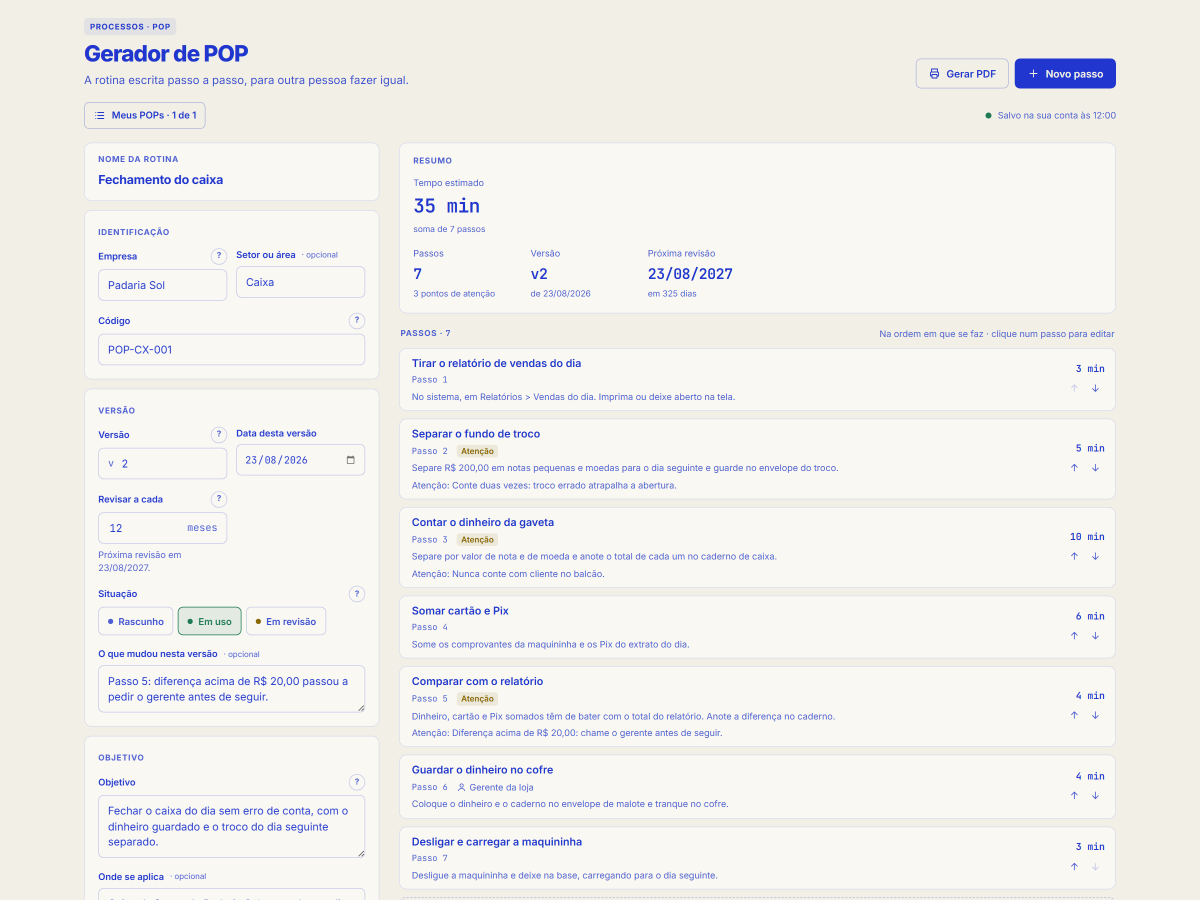Image resolution: width=1200 pixels, height=900 pixels.
Task: Move 'Desligar e carregar a maquininha' up
Action: (x=1074, y=867)
